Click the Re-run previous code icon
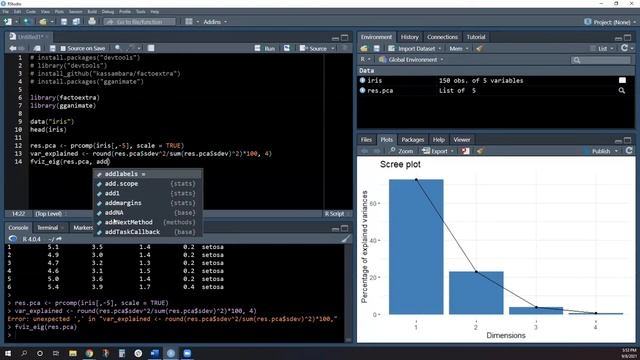Image resolution: width=640 pixels, height=360 pixels. [287, 48]
